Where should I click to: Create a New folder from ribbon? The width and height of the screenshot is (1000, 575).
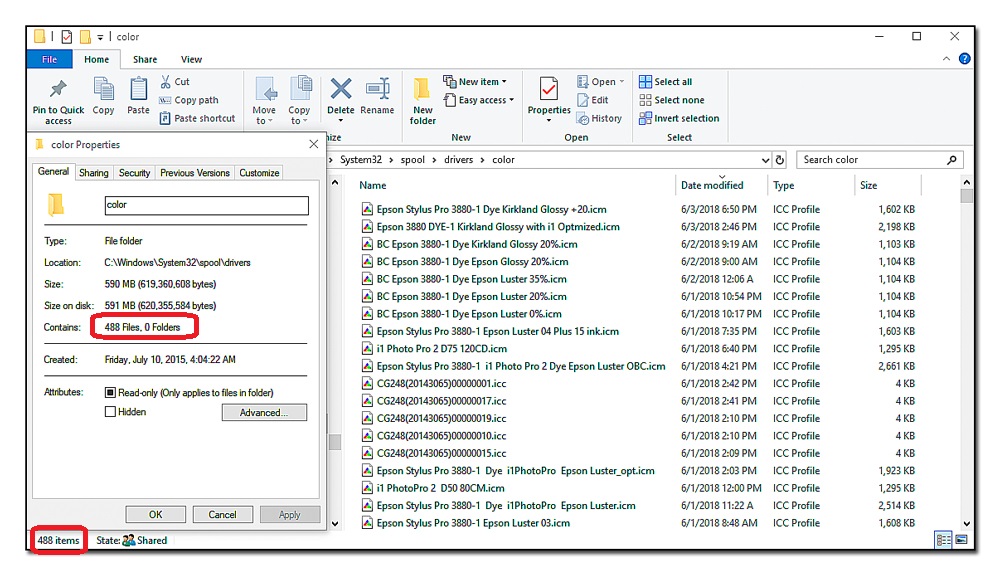423,100
